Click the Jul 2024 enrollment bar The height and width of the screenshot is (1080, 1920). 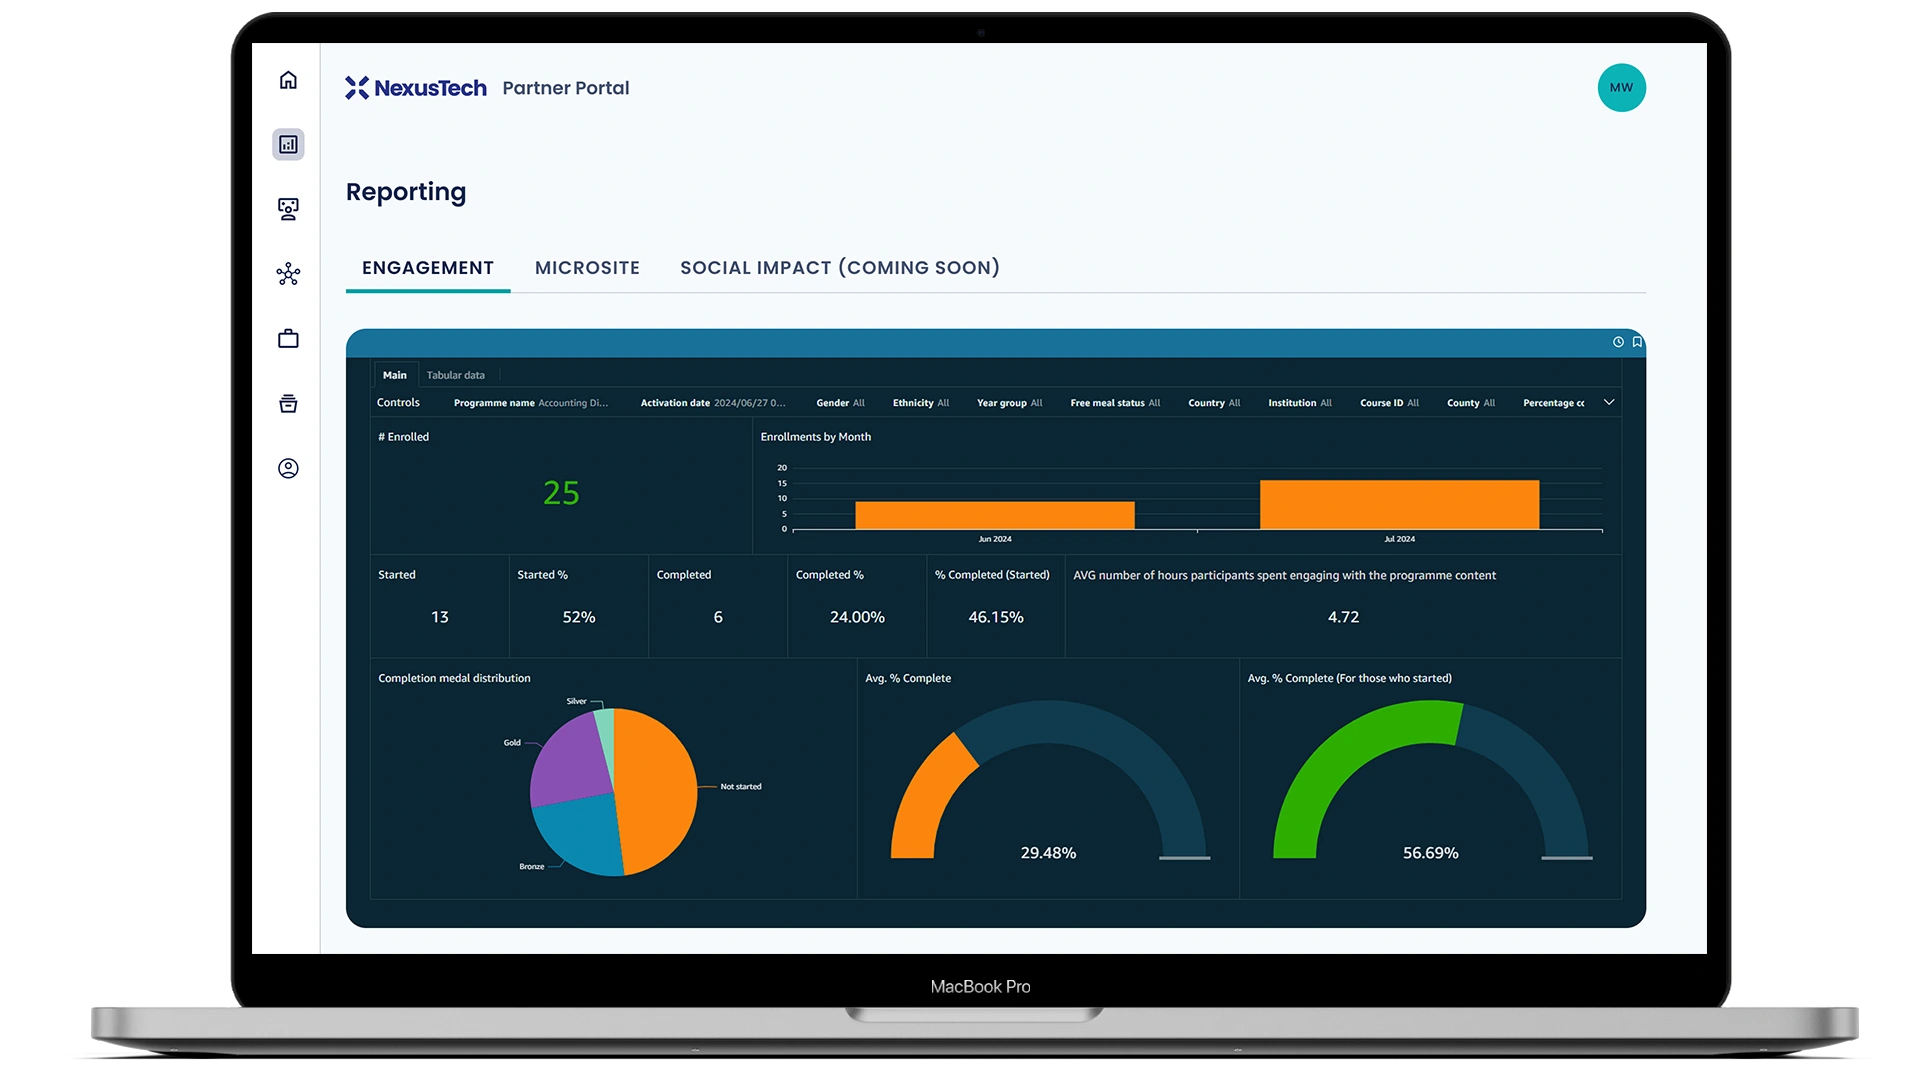(1399, 505)
